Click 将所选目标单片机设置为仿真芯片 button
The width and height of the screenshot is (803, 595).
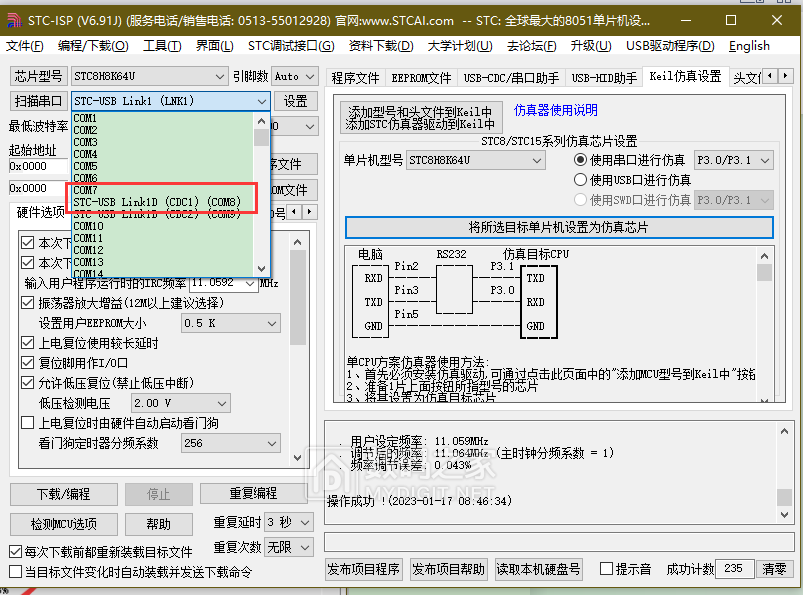[x=560, y=226]
